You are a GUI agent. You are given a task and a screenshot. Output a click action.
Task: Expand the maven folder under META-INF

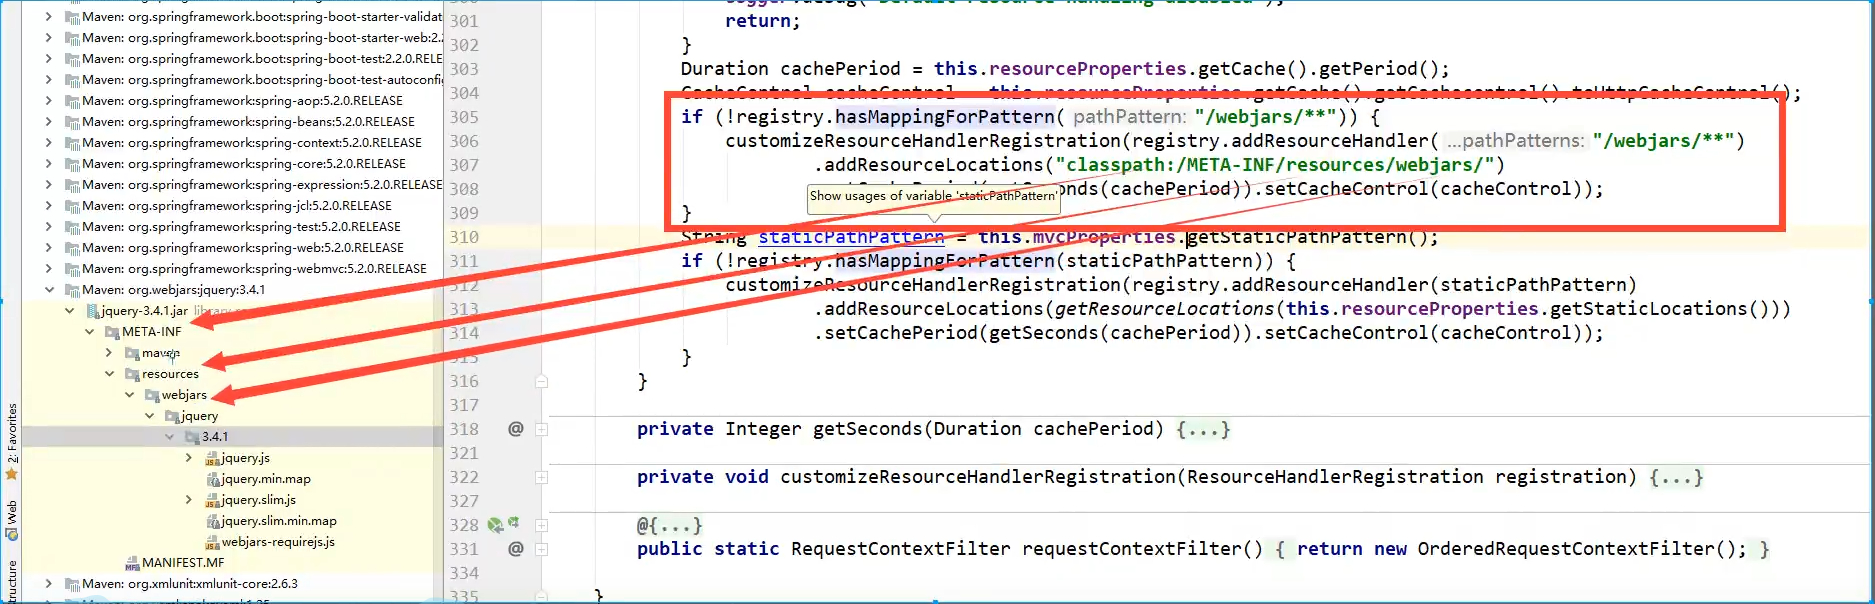tap(109, 353)
